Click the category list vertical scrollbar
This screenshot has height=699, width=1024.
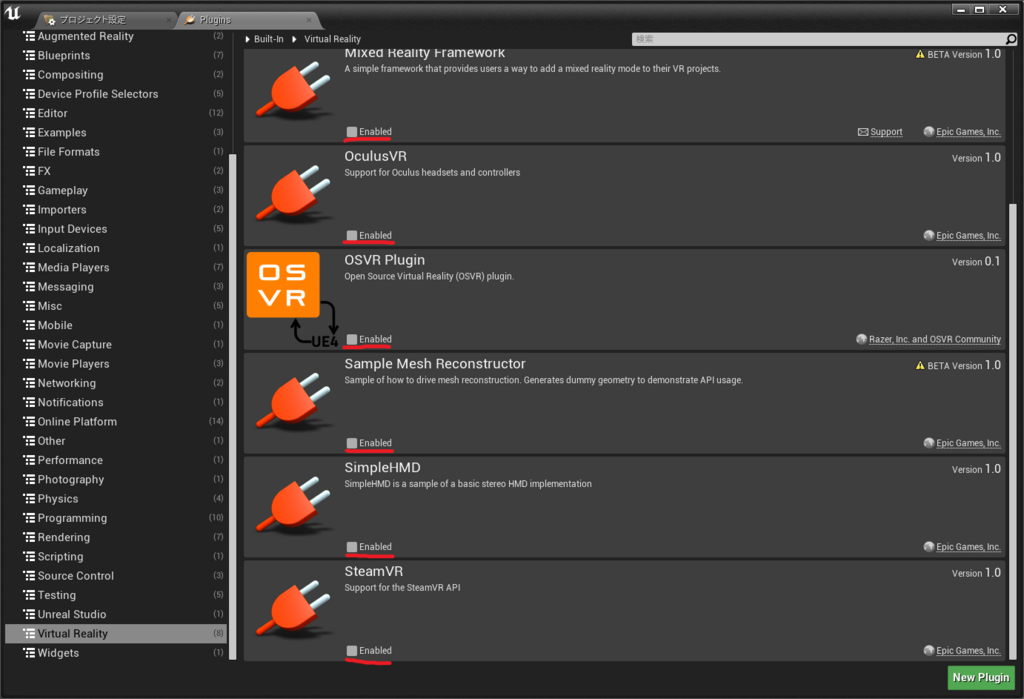click(232, 406)
